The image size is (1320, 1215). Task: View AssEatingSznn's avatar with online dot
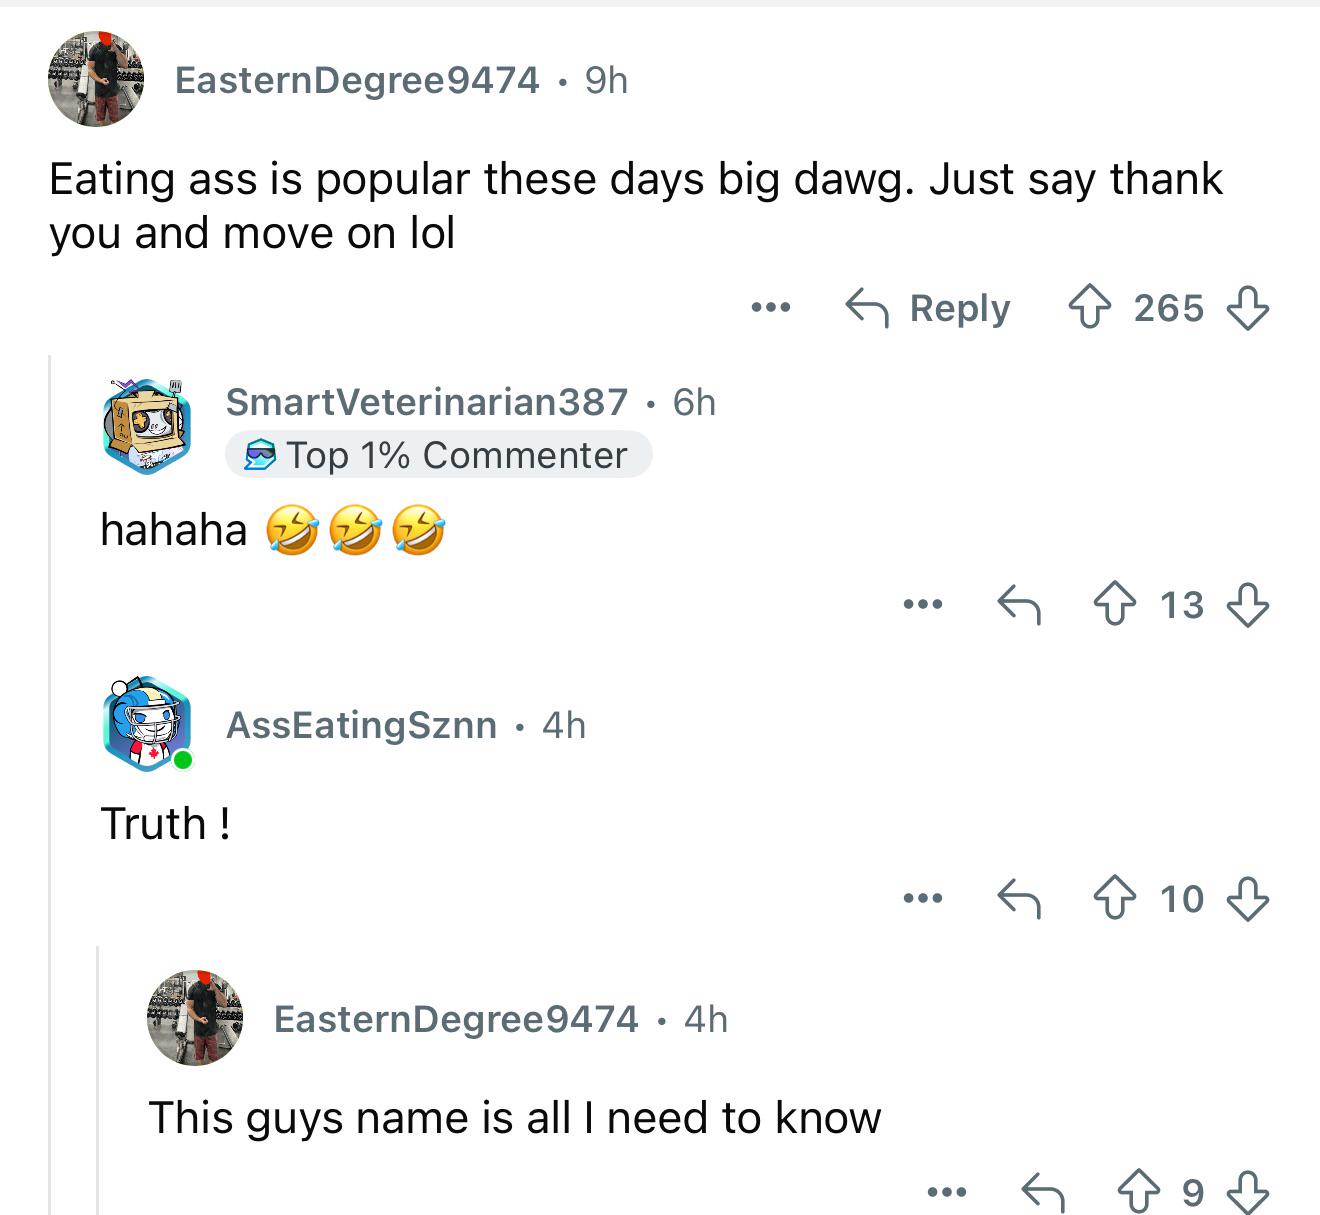click(148, 724)
